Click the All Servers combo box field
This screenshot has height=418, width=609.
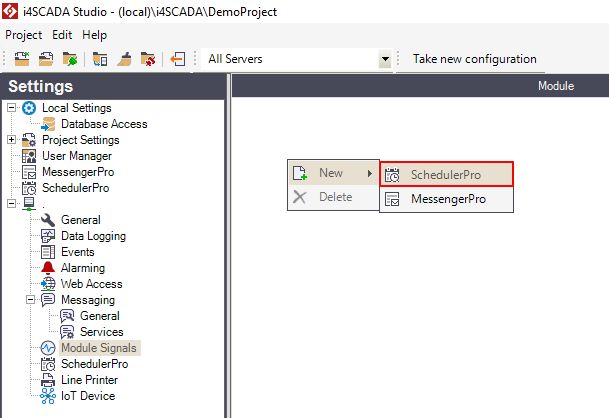click(297, 59)
